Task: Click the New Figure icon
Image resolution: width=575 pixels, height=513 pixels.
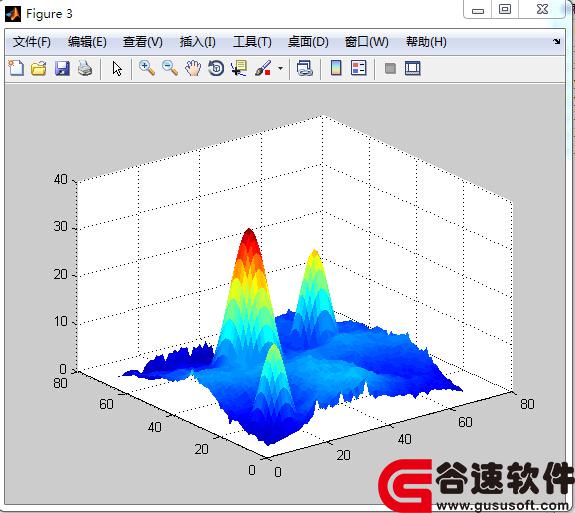Action: coord(16,68)
